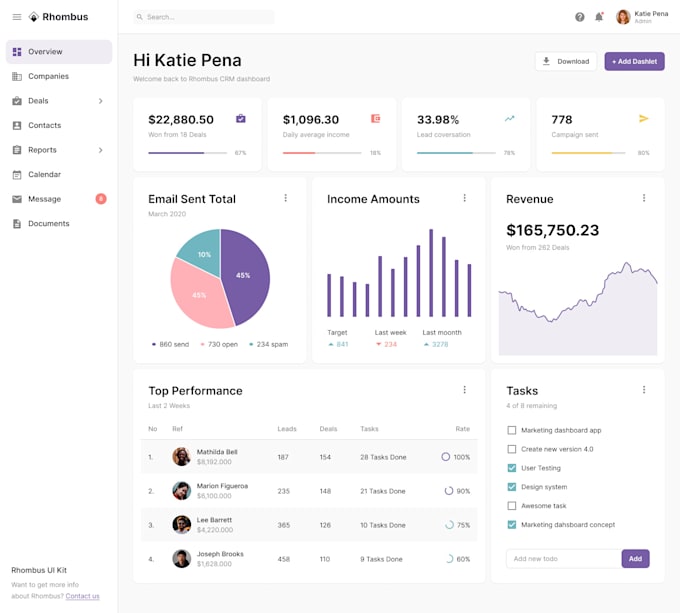The image size is (680, 613).
Task: Follow the Contact us link
Action: point(82,596)
